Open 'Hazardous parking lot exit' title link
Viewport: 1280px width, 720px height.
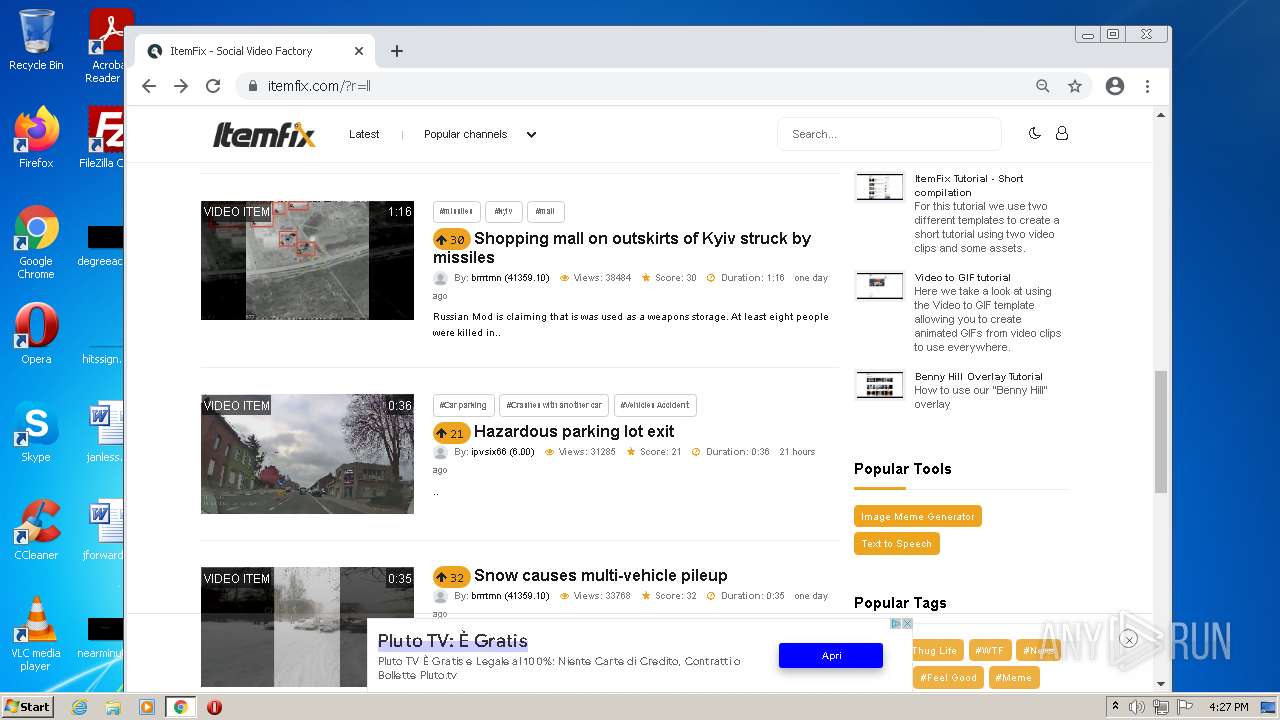[574, 431]
